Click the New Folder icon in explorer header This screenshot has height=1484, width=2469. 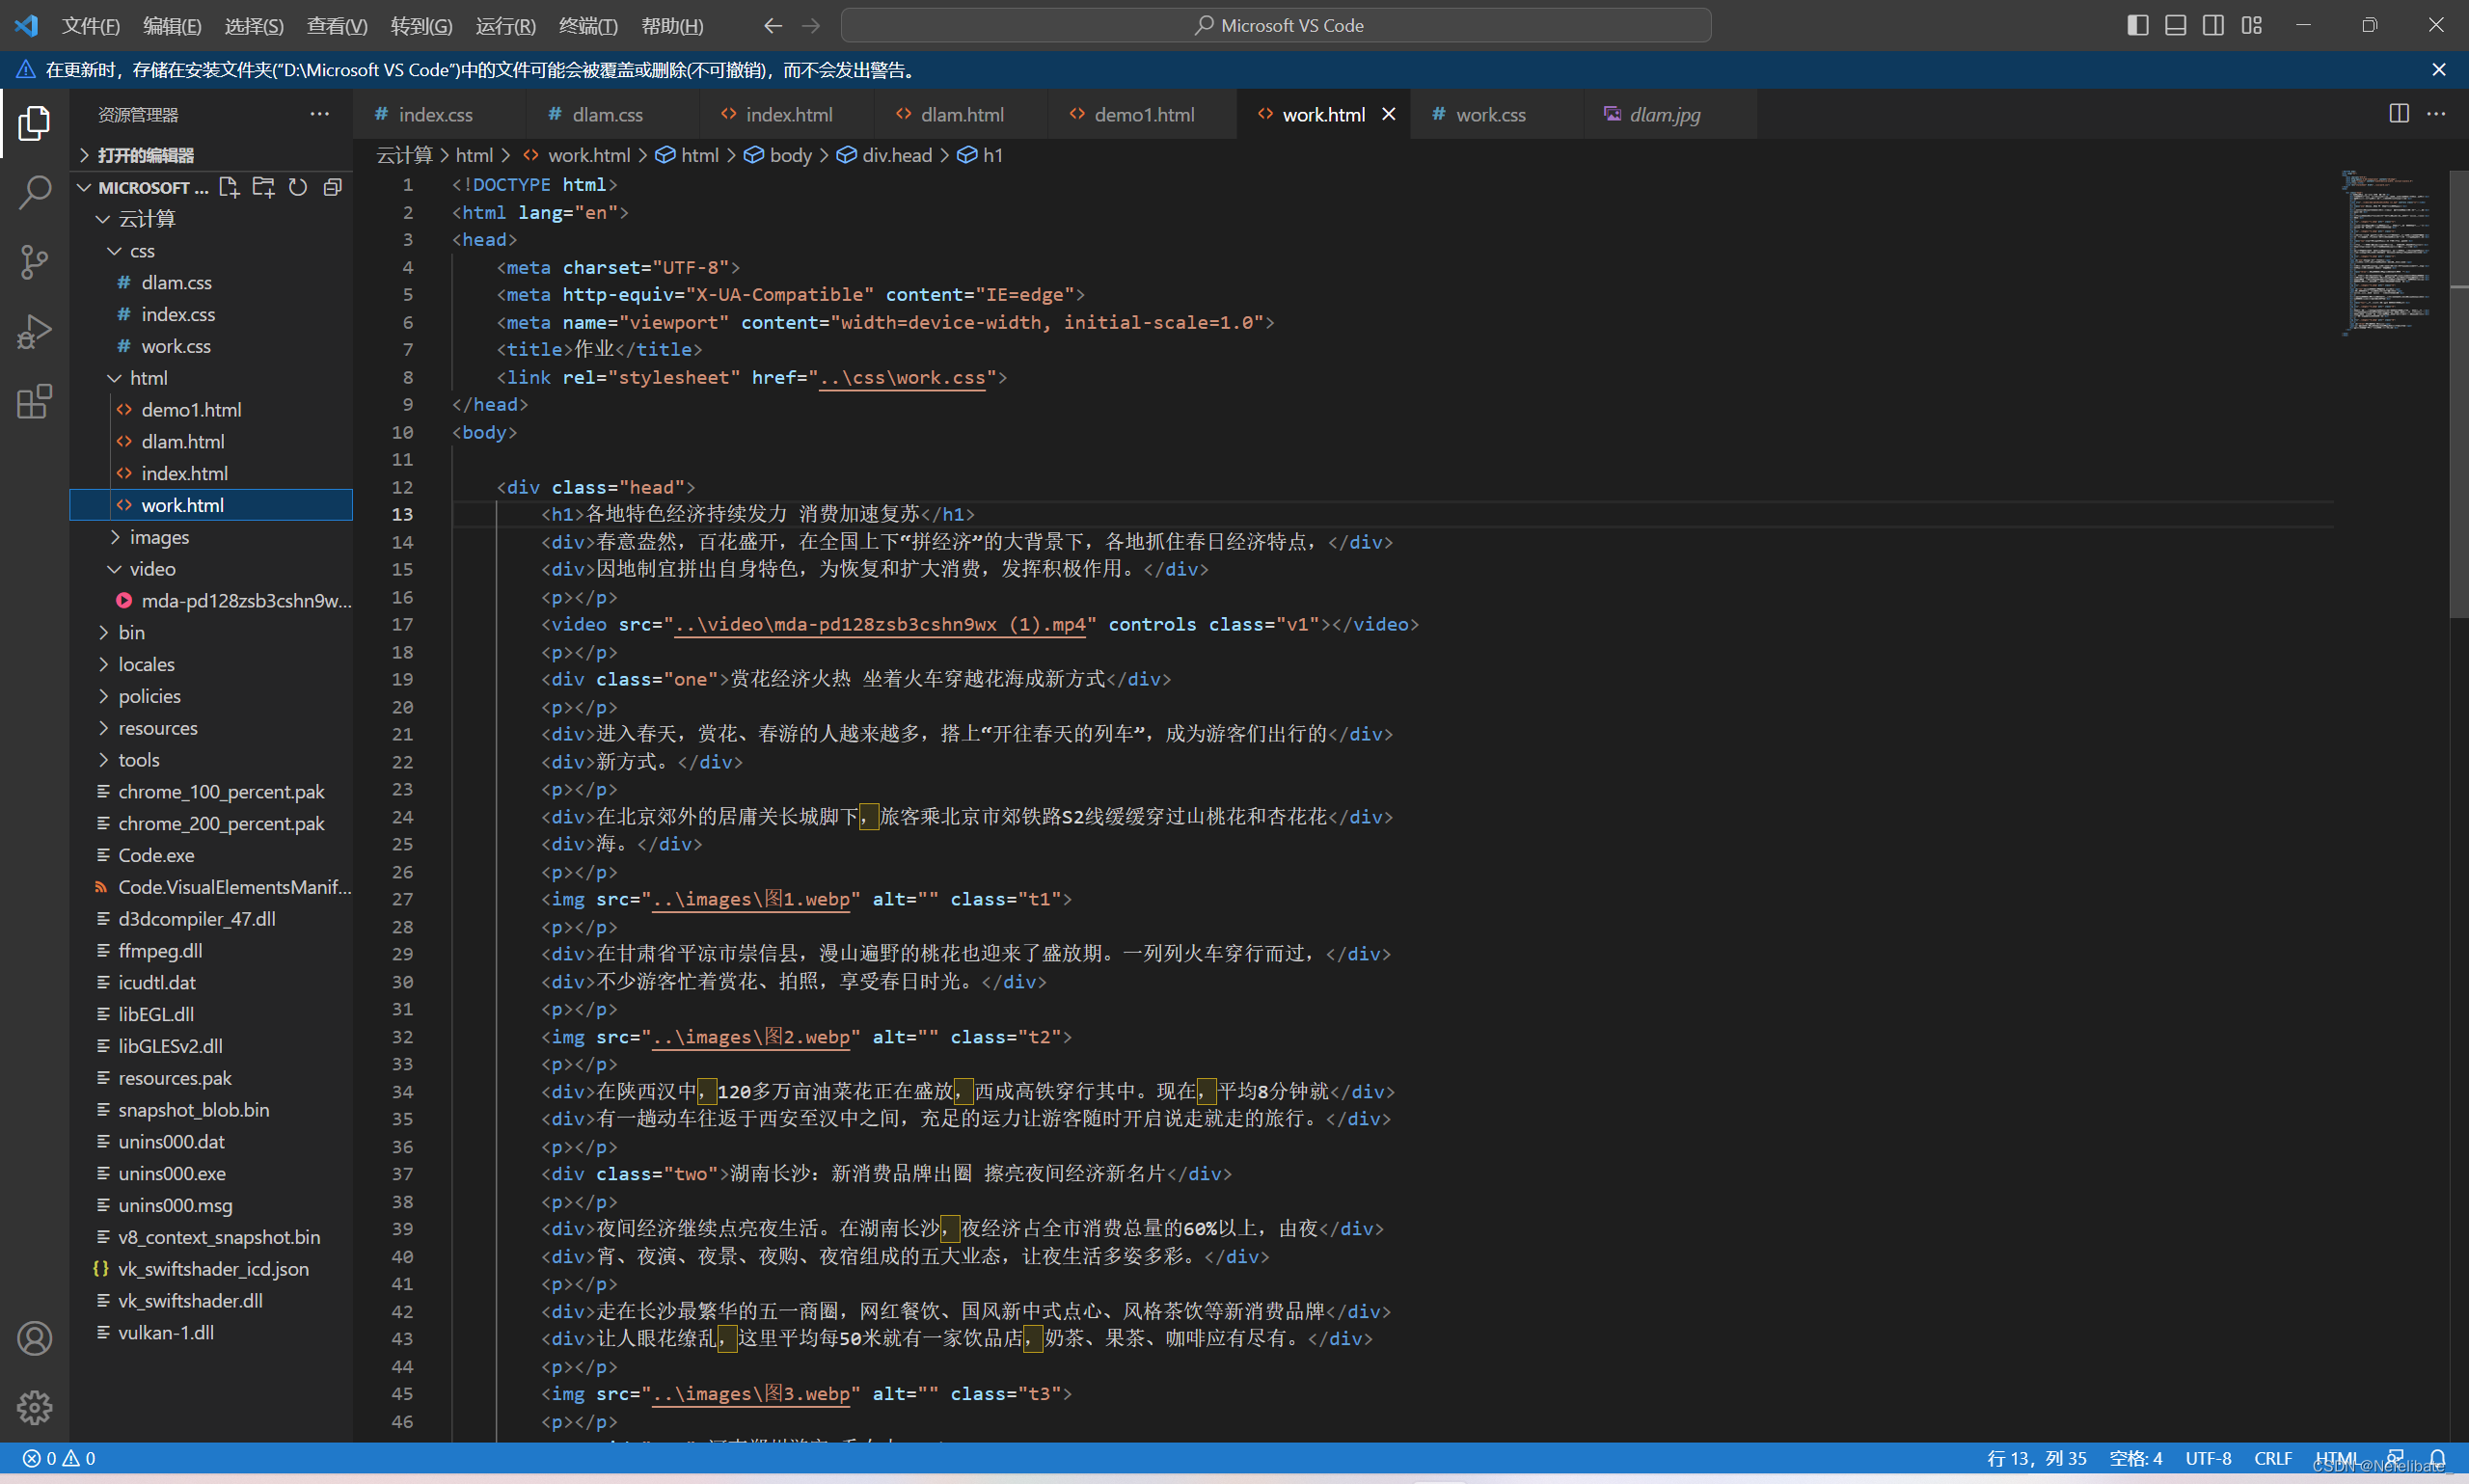tap(263, 187)
